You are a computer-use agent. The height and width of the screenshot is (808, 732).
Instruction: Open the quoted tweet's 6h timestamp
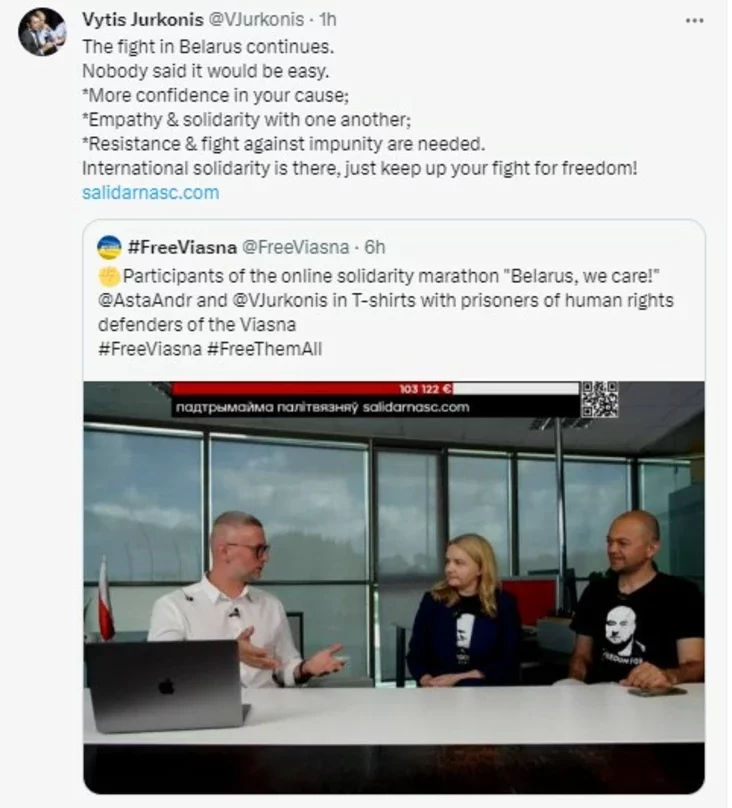pyautogui.click(x=374, y=247)
